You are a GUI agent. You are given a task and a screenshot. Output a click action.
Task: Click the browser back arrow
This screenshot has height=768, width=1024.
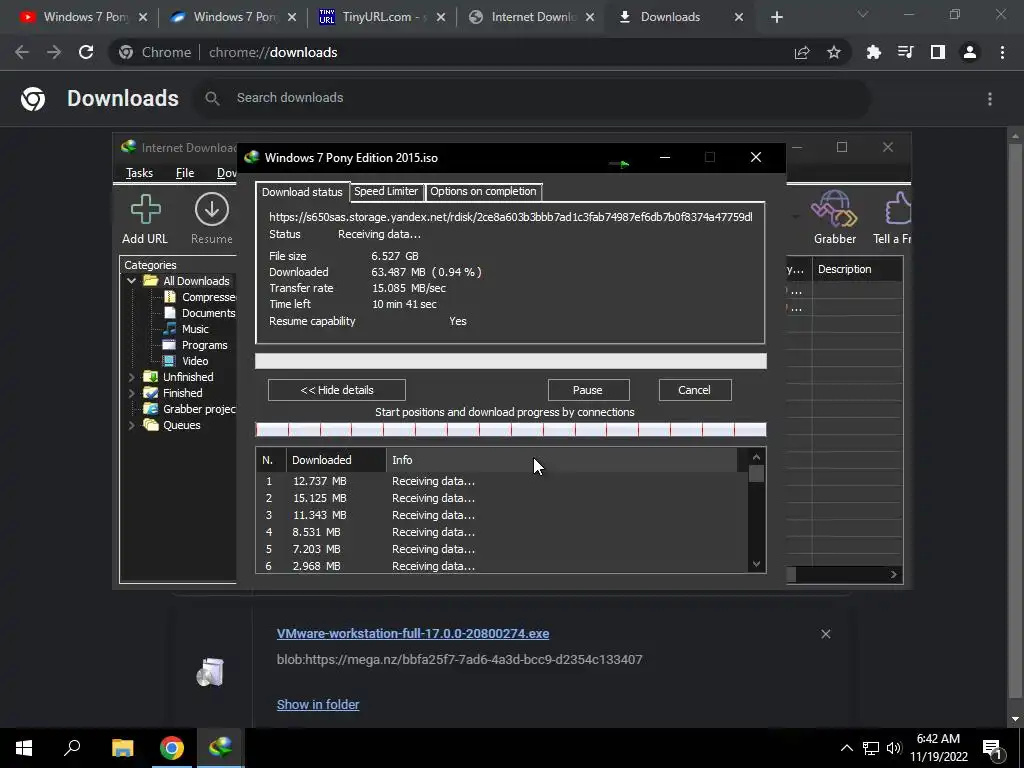point(22,52)
